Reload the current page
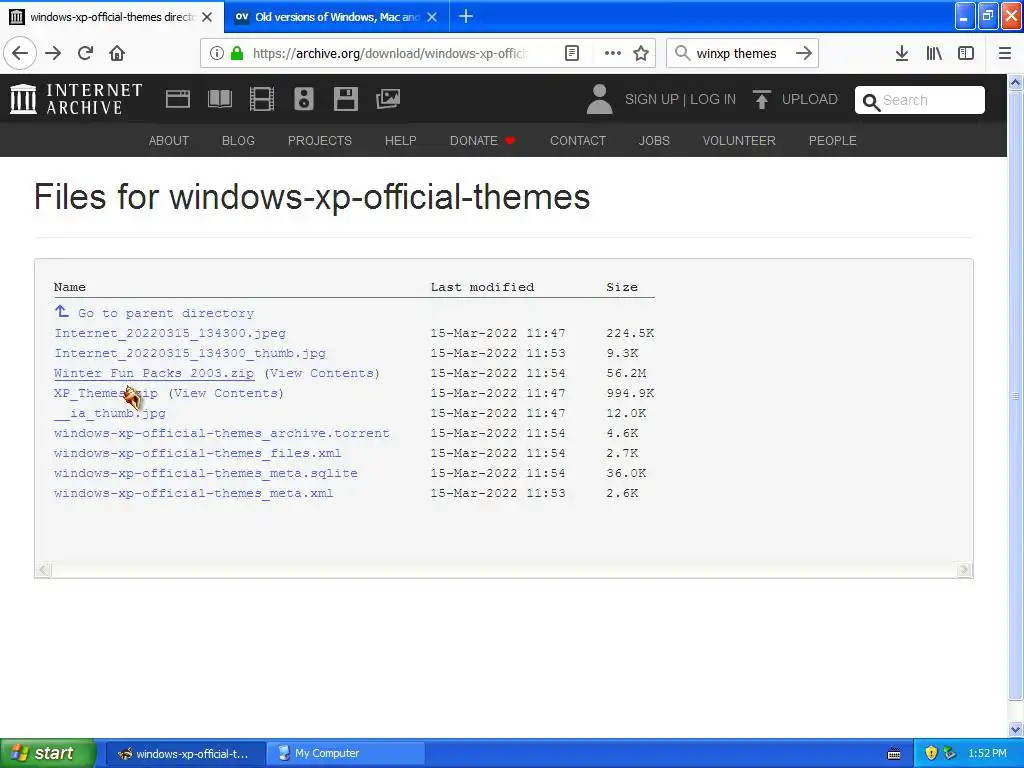The height and width of the screenshot is (768, 1024). click(85, 53)
